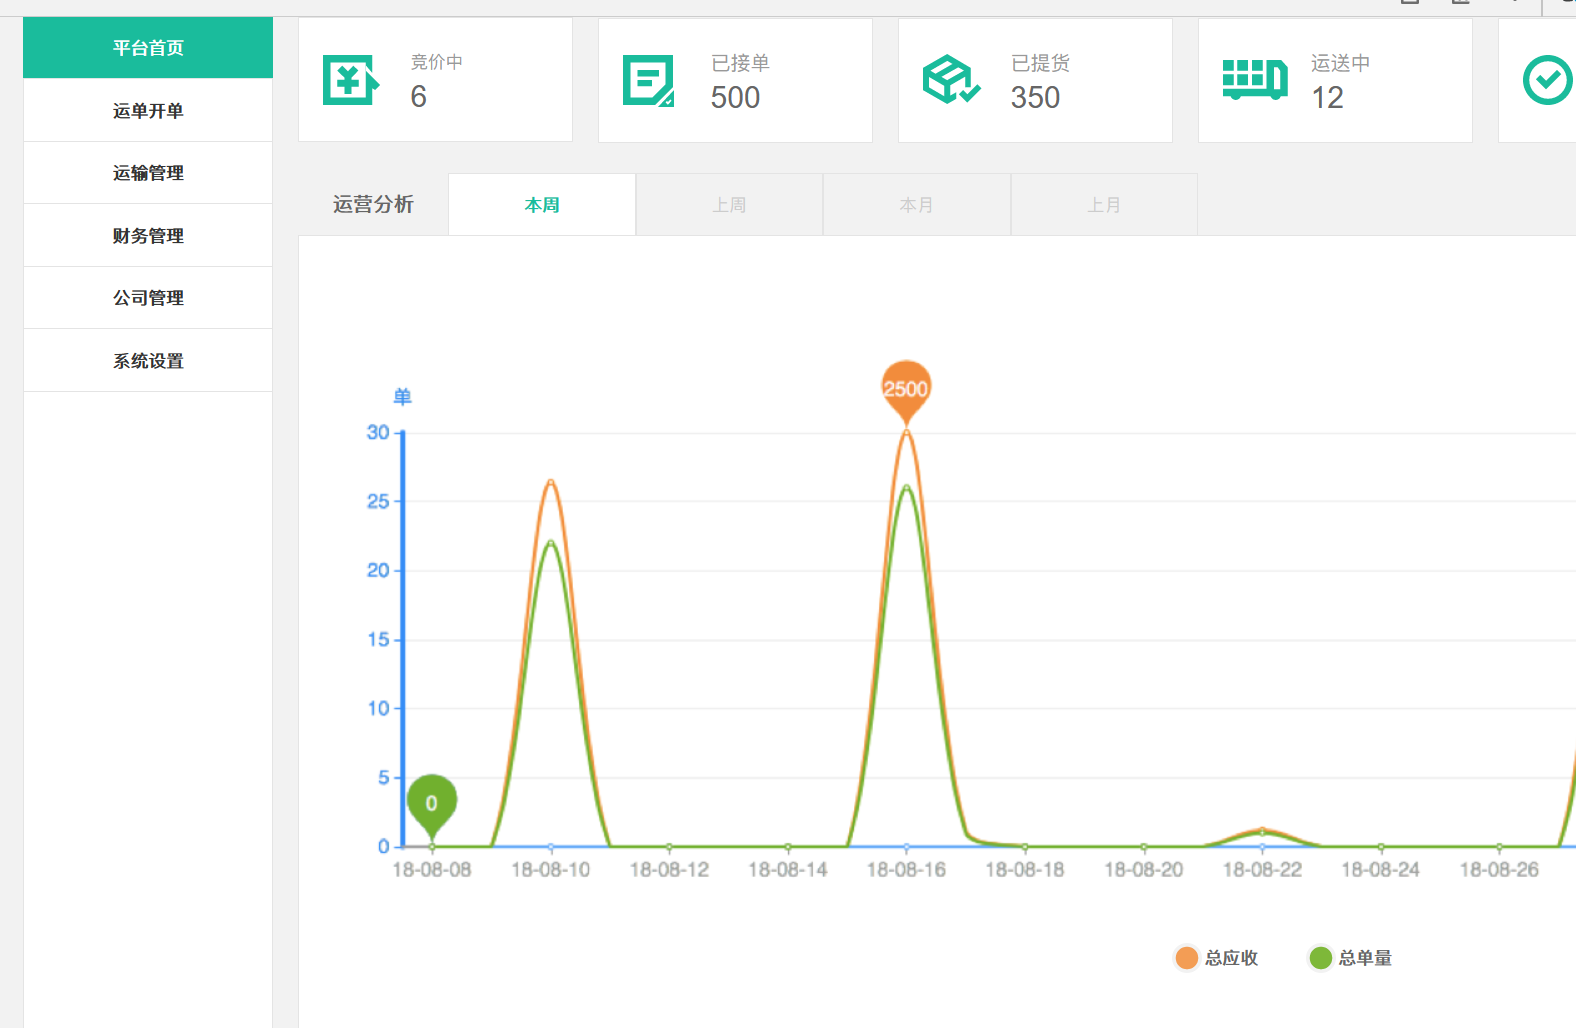Click the 15 y-axis value
This screenshot has height=1028, width=1576.
(378, 639)
